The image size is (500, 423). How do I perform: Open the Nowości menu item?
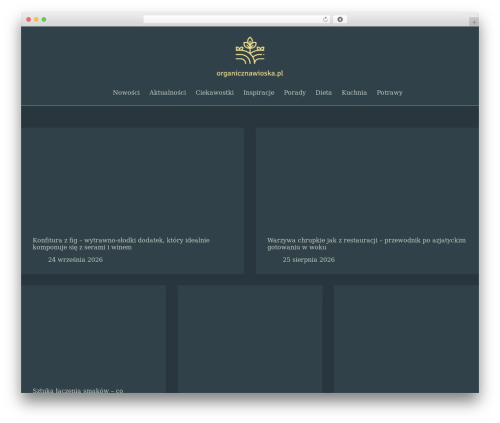(x=126, y=92)
